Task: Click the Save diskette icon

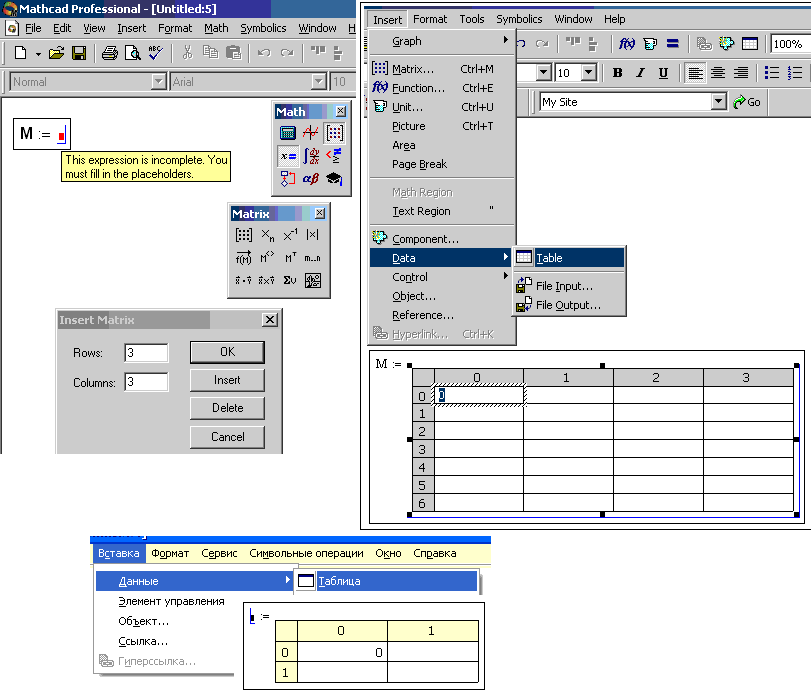Action: pos(79,53)
